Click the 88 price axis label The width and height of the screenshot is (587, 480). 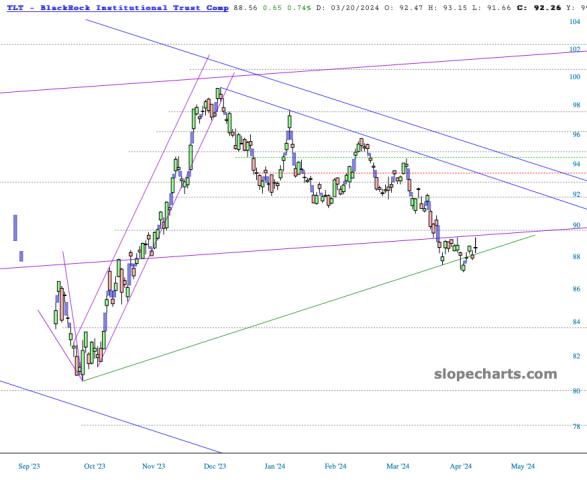(576, 257)
